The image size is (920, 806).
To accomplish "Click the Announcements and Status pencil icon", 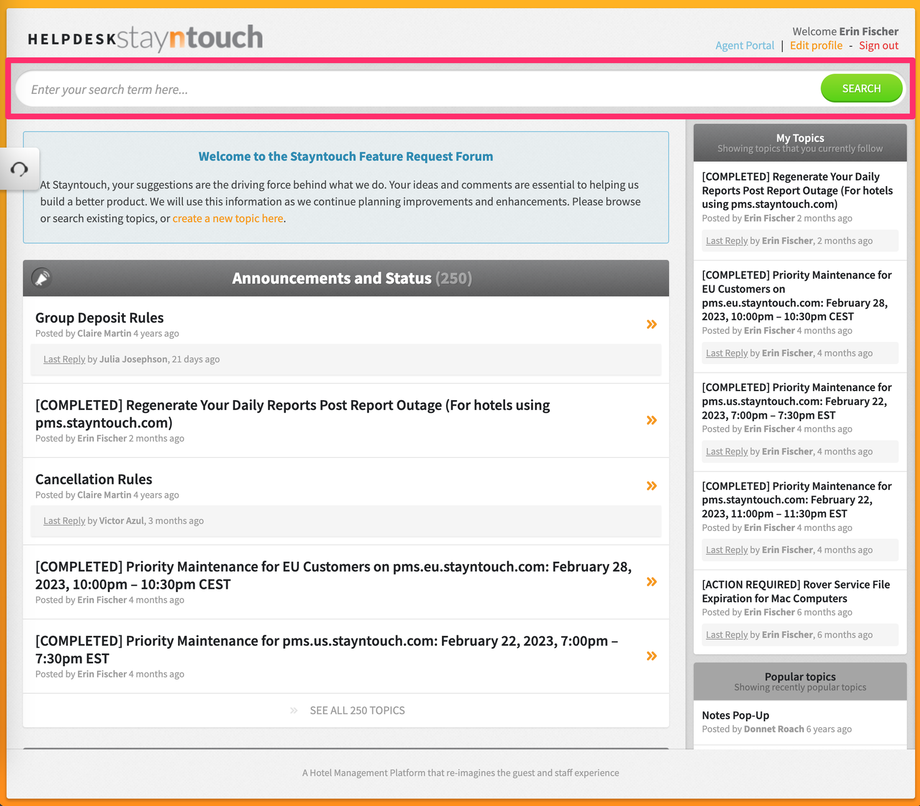I will [41, 277].
